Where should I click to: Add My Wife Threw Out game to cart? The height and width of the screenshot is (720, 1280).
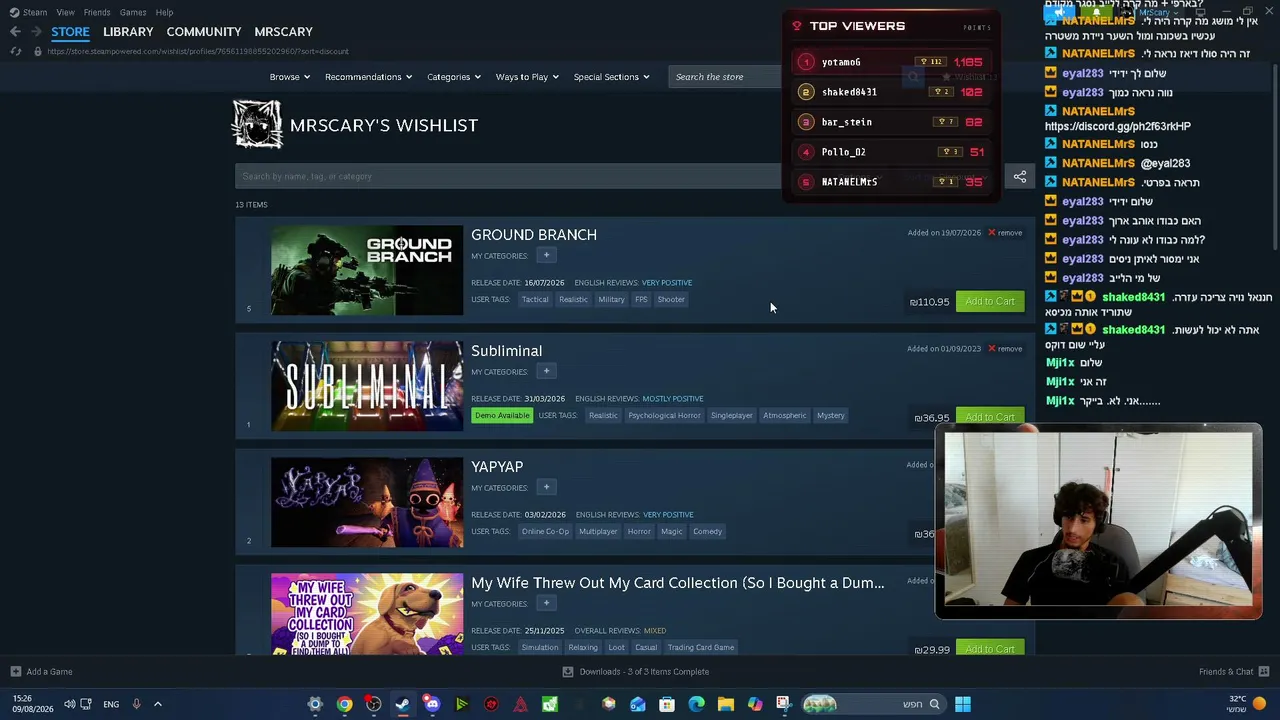(990, 649)
